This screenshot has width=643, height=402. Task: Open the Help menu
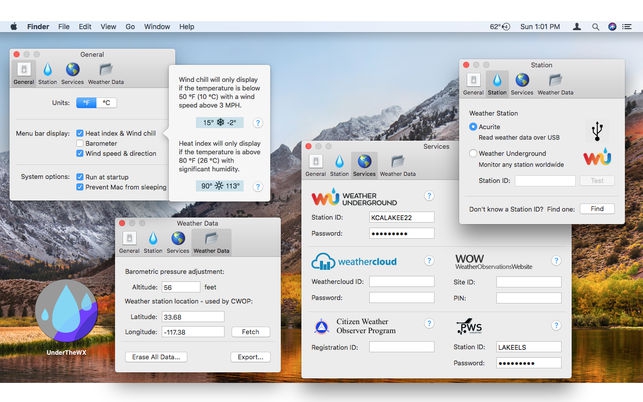pos(187,27)
